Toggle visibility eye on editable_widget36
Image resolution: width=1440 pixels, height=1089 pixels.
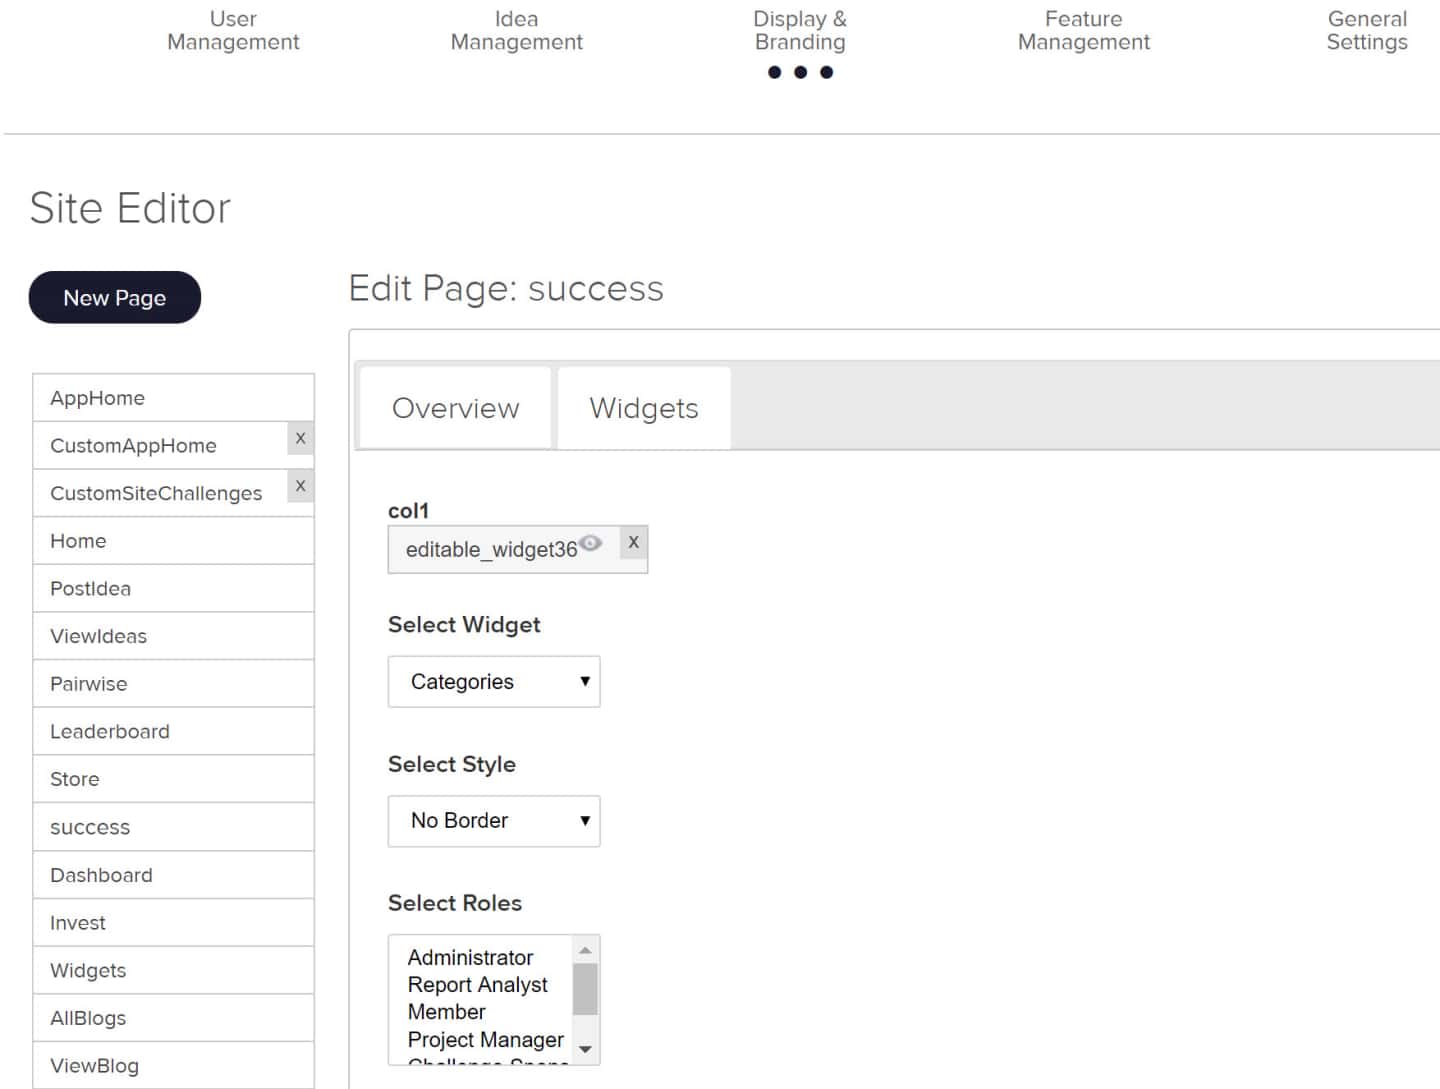pos(590,543)
